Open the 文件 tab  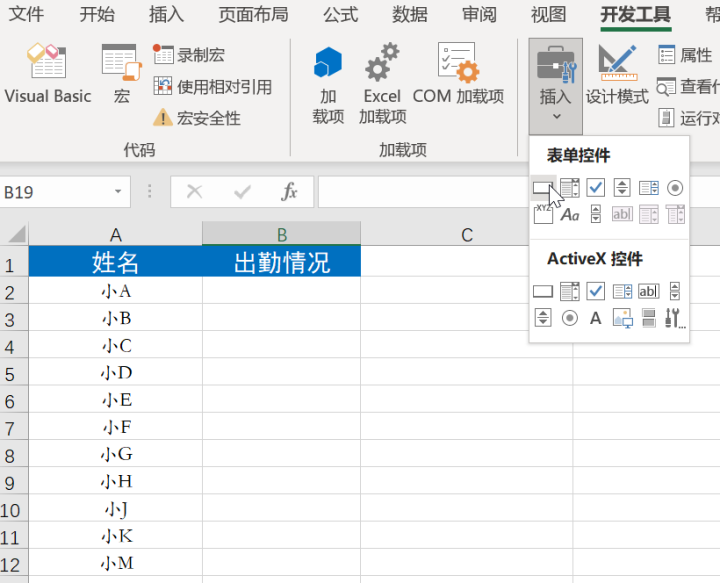click(26, 14)
